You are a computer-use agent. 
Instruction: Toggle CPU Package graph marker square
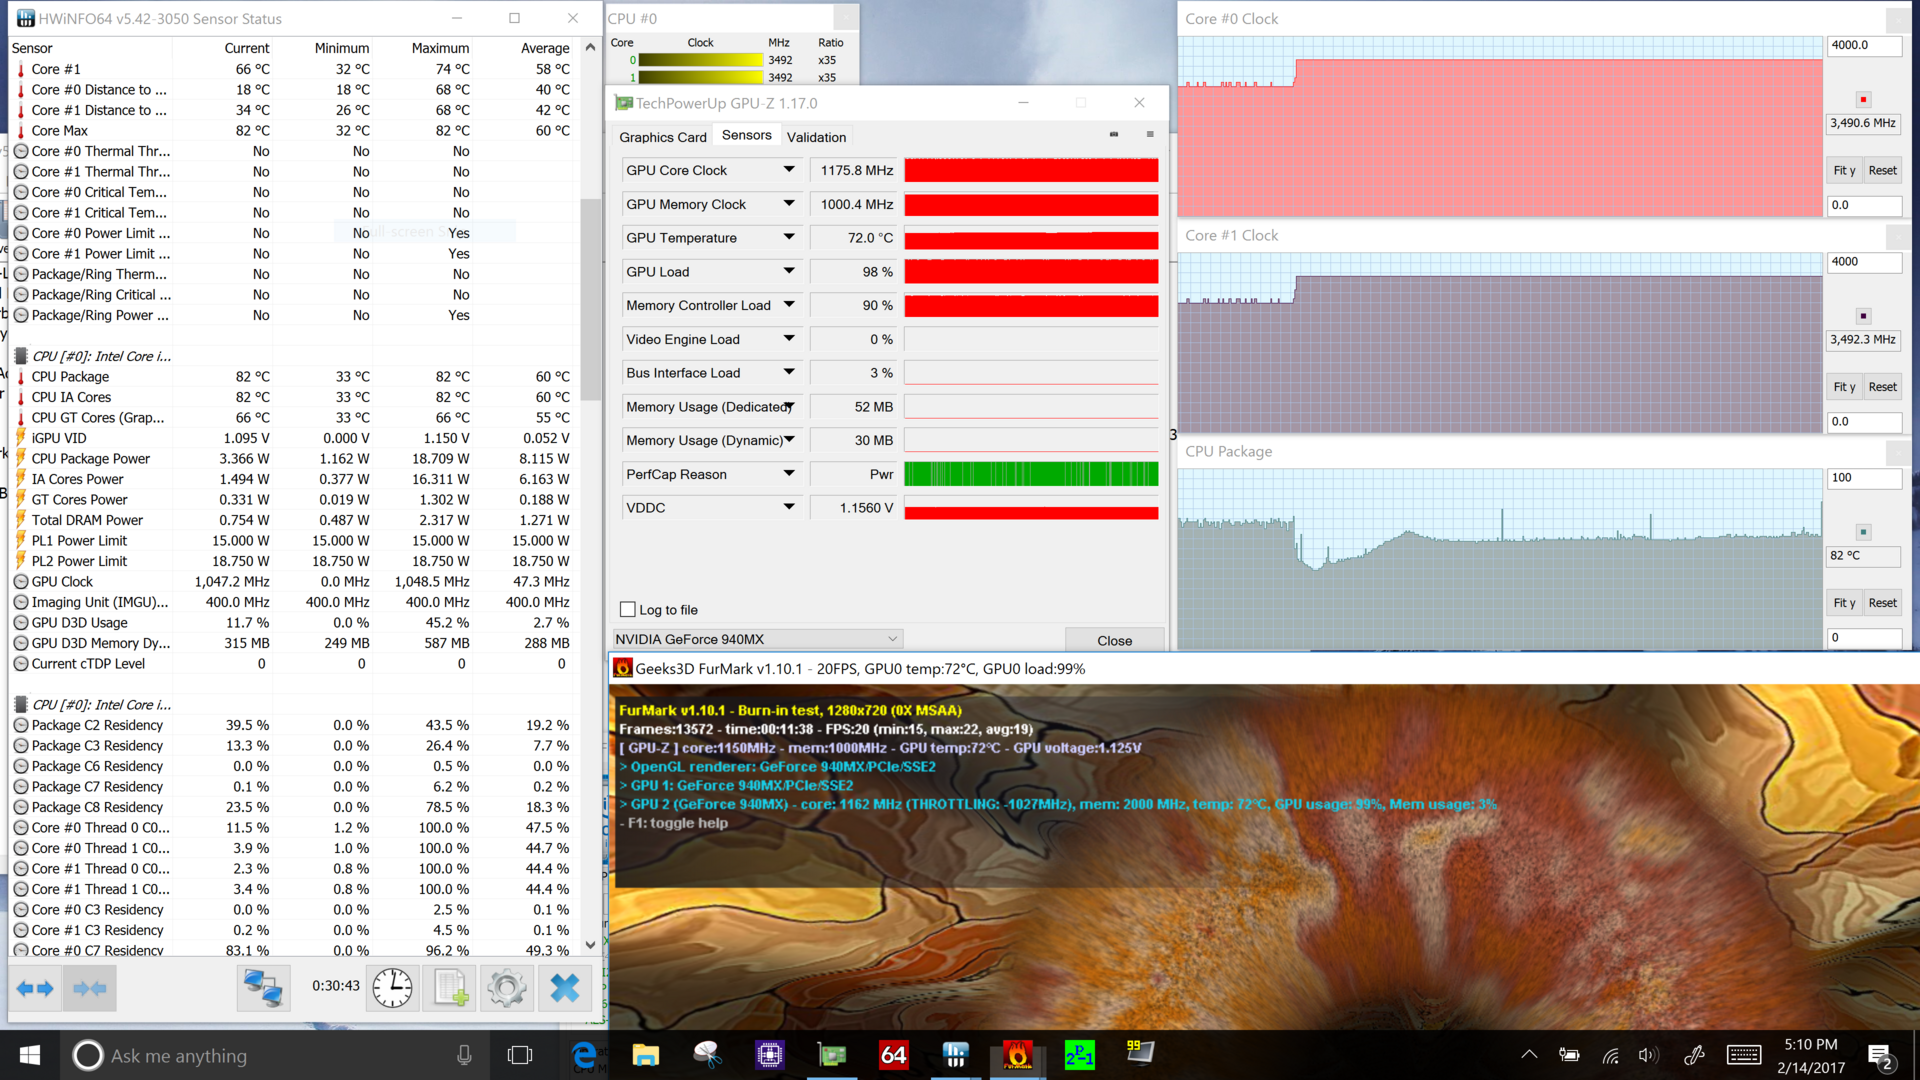(1863, 532)
